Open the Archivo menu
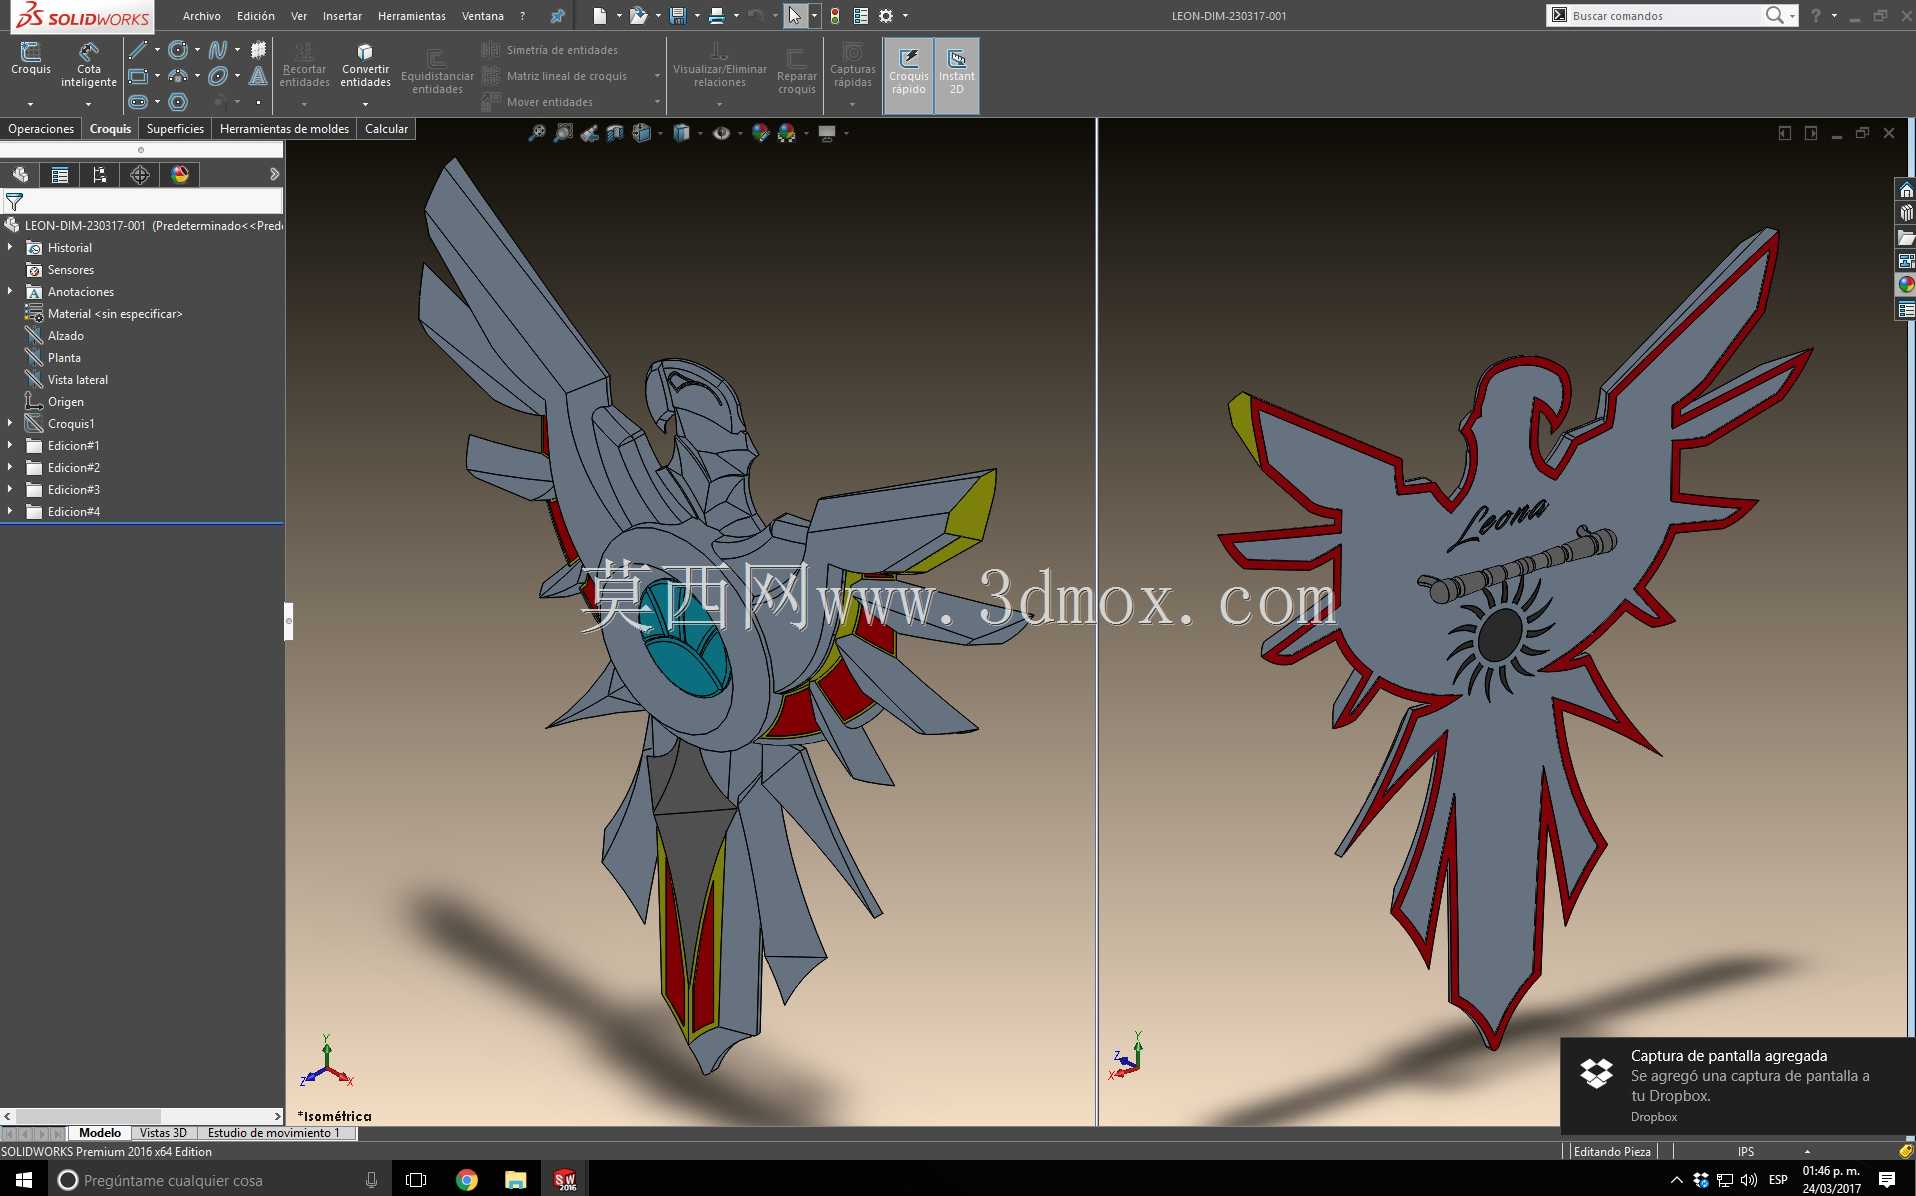Image resolution: width=1916 pixels, height=1196 pixels. (202, 16)
